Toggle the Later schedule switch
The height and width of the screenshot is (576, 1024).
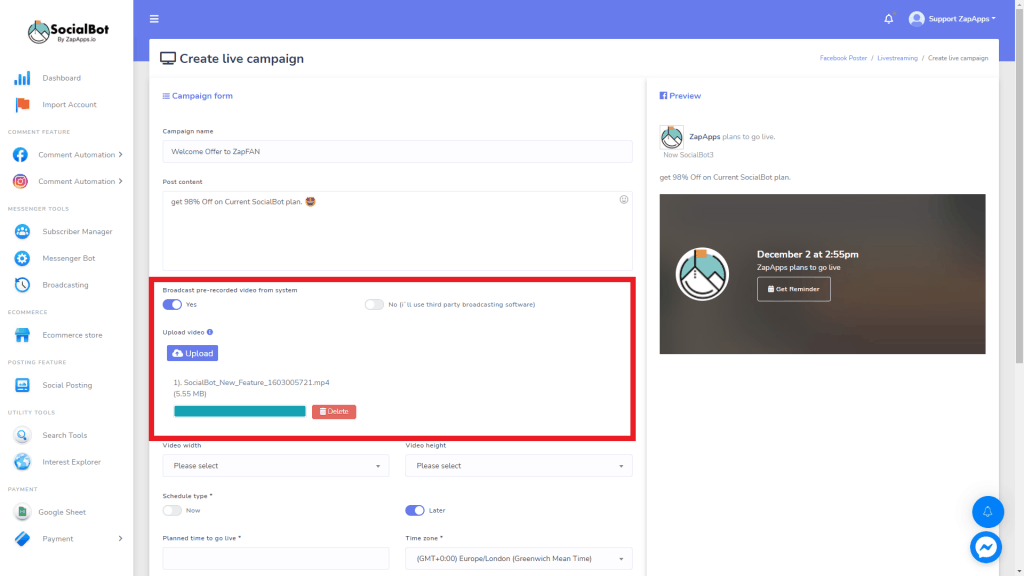415,511
